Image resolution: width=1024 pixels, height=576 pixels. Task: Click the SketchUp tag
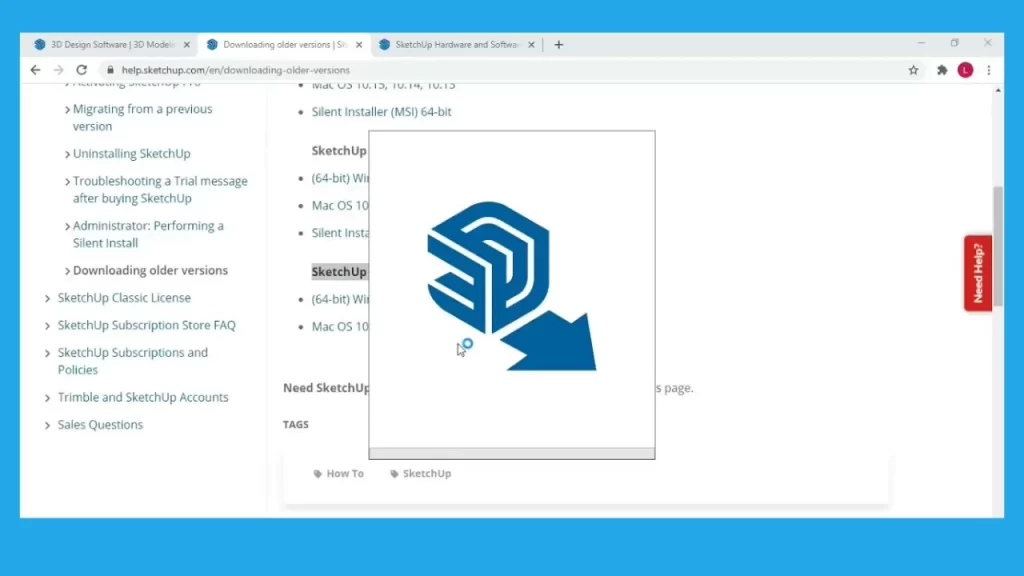point(420,473)
